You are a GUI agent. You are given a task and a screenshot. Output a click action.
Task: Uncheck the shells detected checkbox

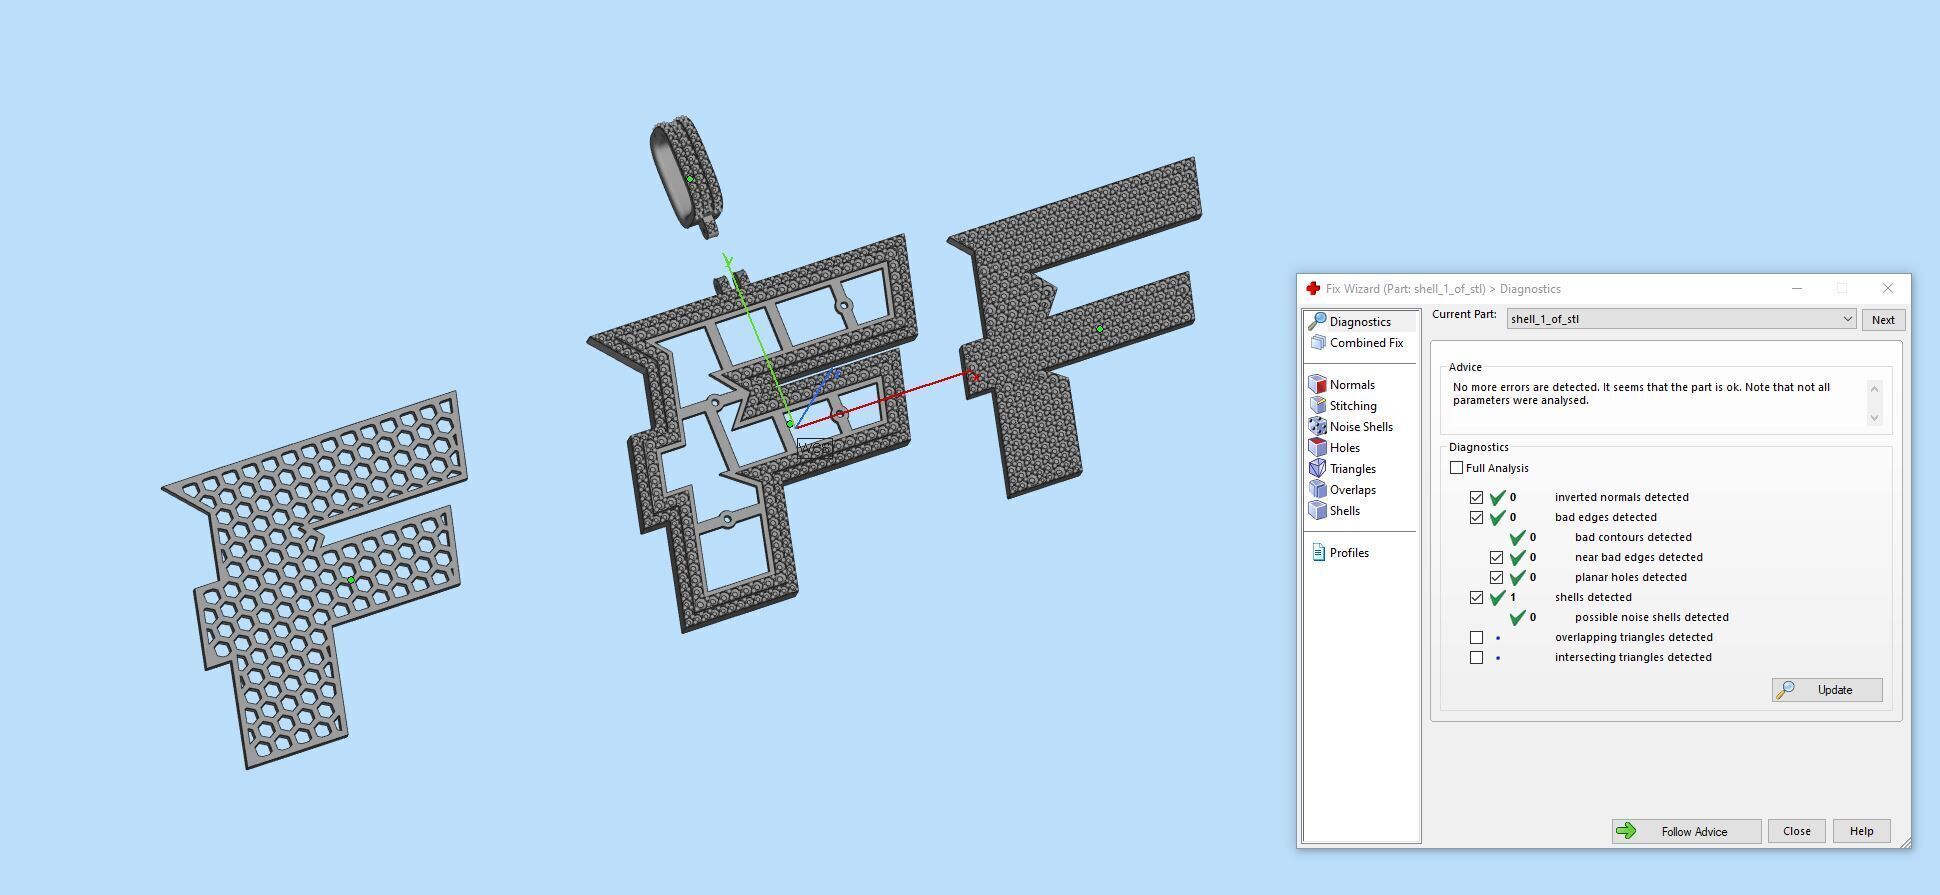click(x=1476, y=597)
